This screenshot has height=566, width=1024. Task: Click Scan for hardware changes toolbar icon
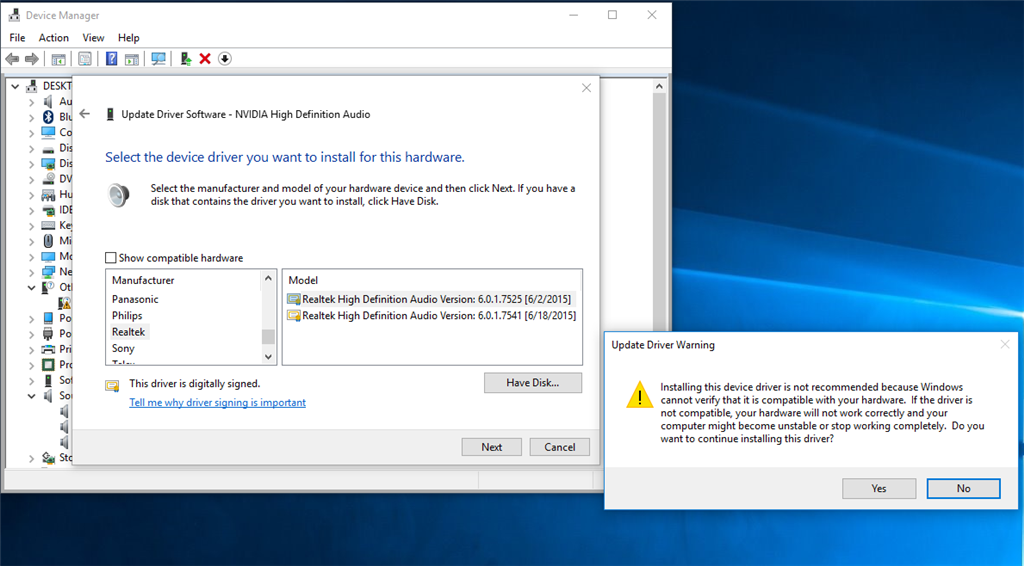coord(158,59)
